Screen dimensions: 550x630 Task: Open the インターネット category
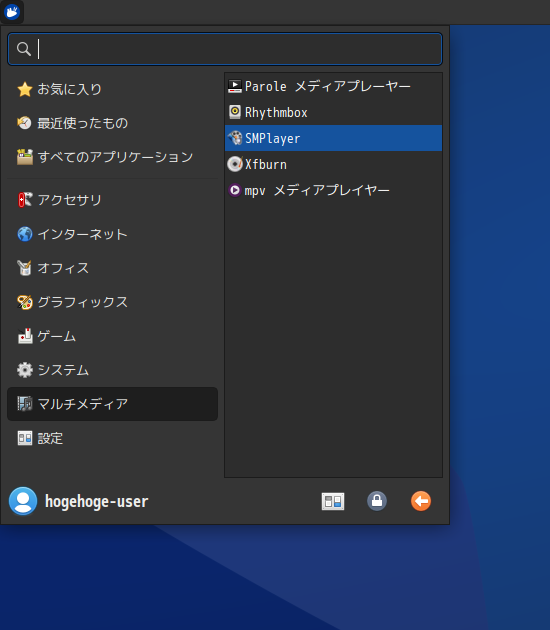pos(112,234)
